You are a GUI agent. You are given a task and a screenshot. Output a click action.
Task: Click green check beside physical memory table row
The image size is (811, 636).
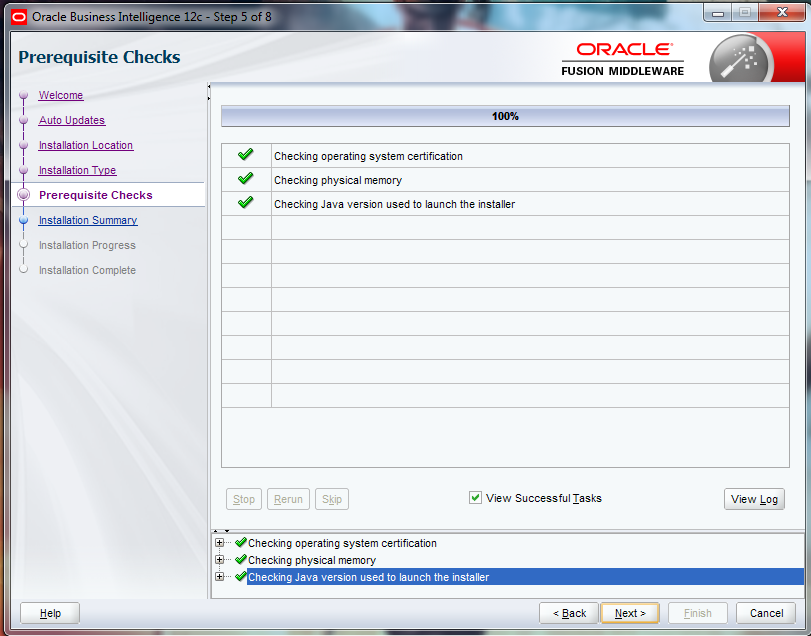(246, 179)
